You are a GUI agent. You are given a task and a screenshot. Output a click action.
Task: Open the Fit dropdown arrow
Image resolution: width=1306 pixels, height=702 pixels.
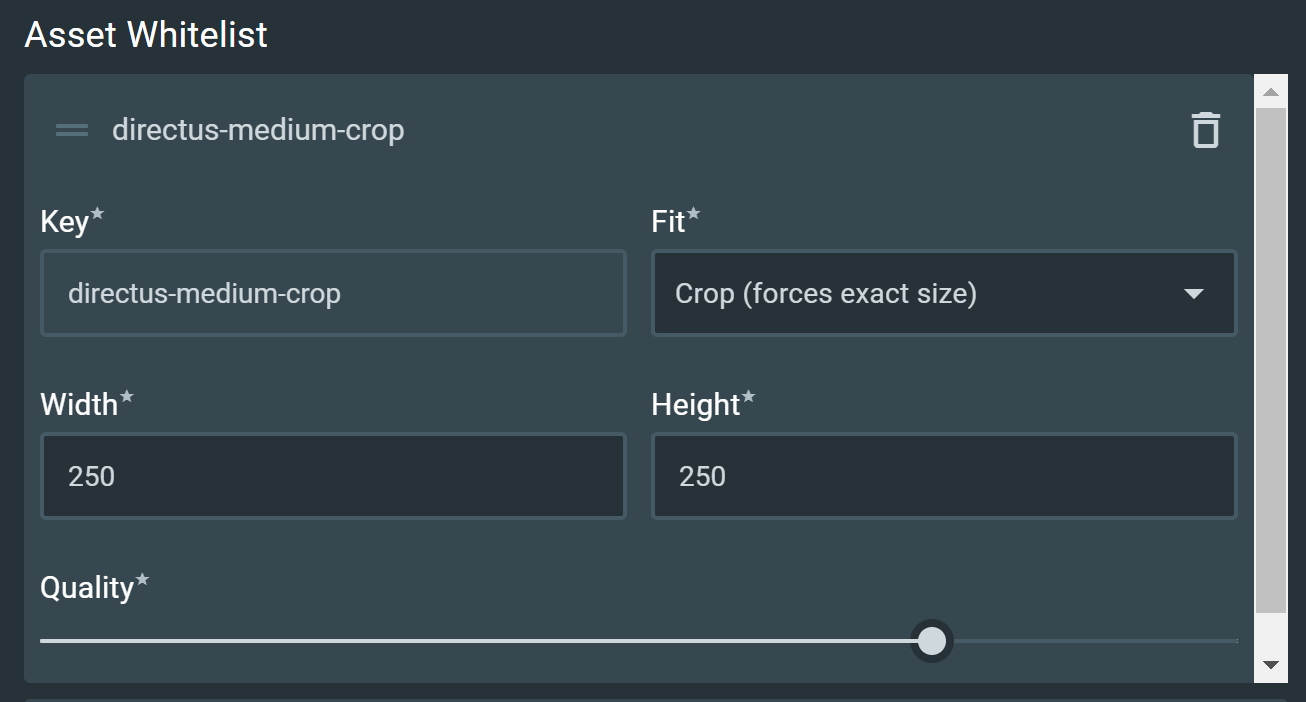[x=1193, y=294]
